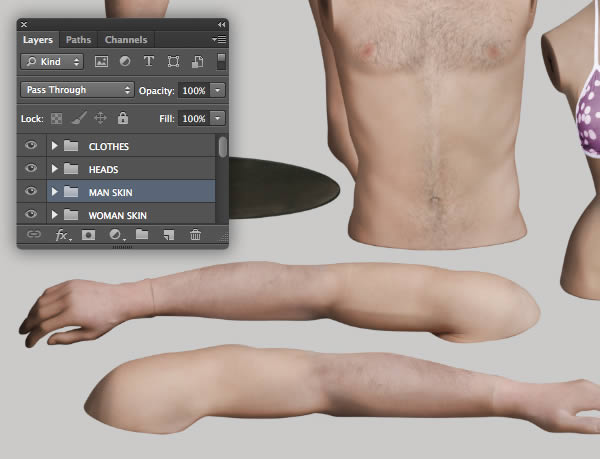Image resolution: width=600 pixels, height=459 pixels.
Task: Hide the WOMAN SKIN group
Action: point(31,214)
